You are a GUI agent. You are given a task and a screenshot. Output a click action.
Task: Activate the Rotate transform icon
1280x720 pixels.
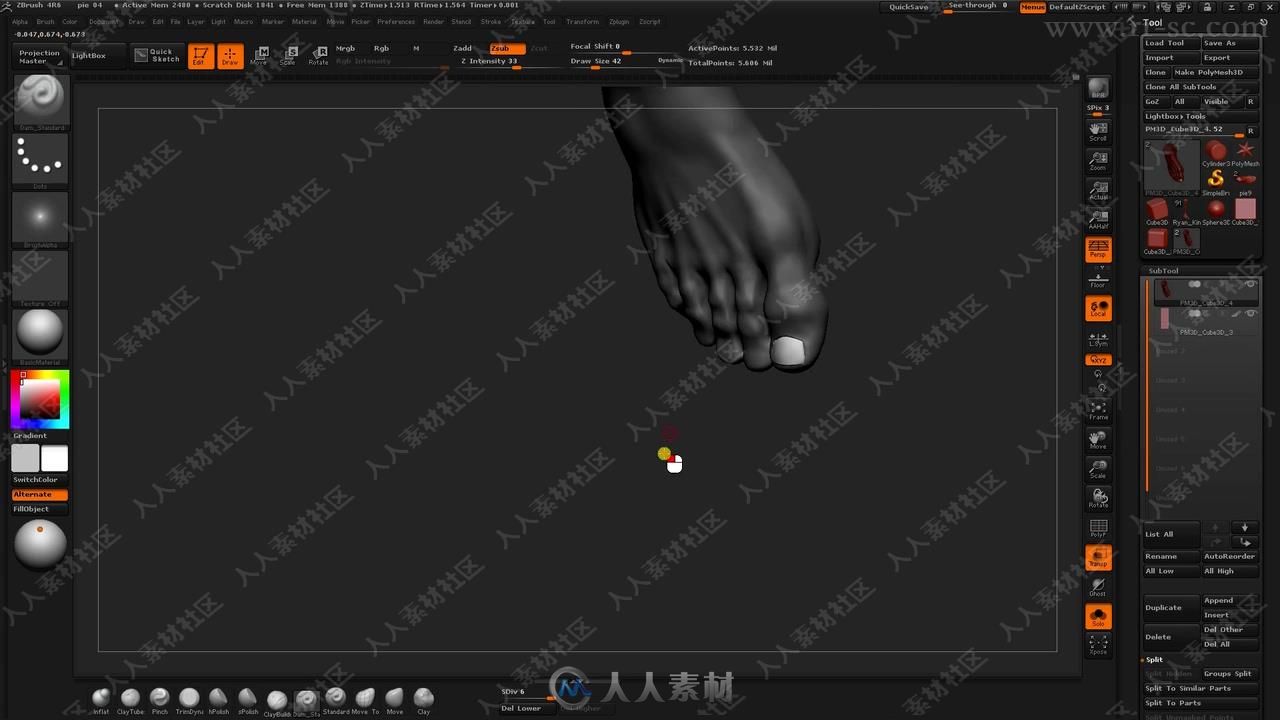(318, 56)
